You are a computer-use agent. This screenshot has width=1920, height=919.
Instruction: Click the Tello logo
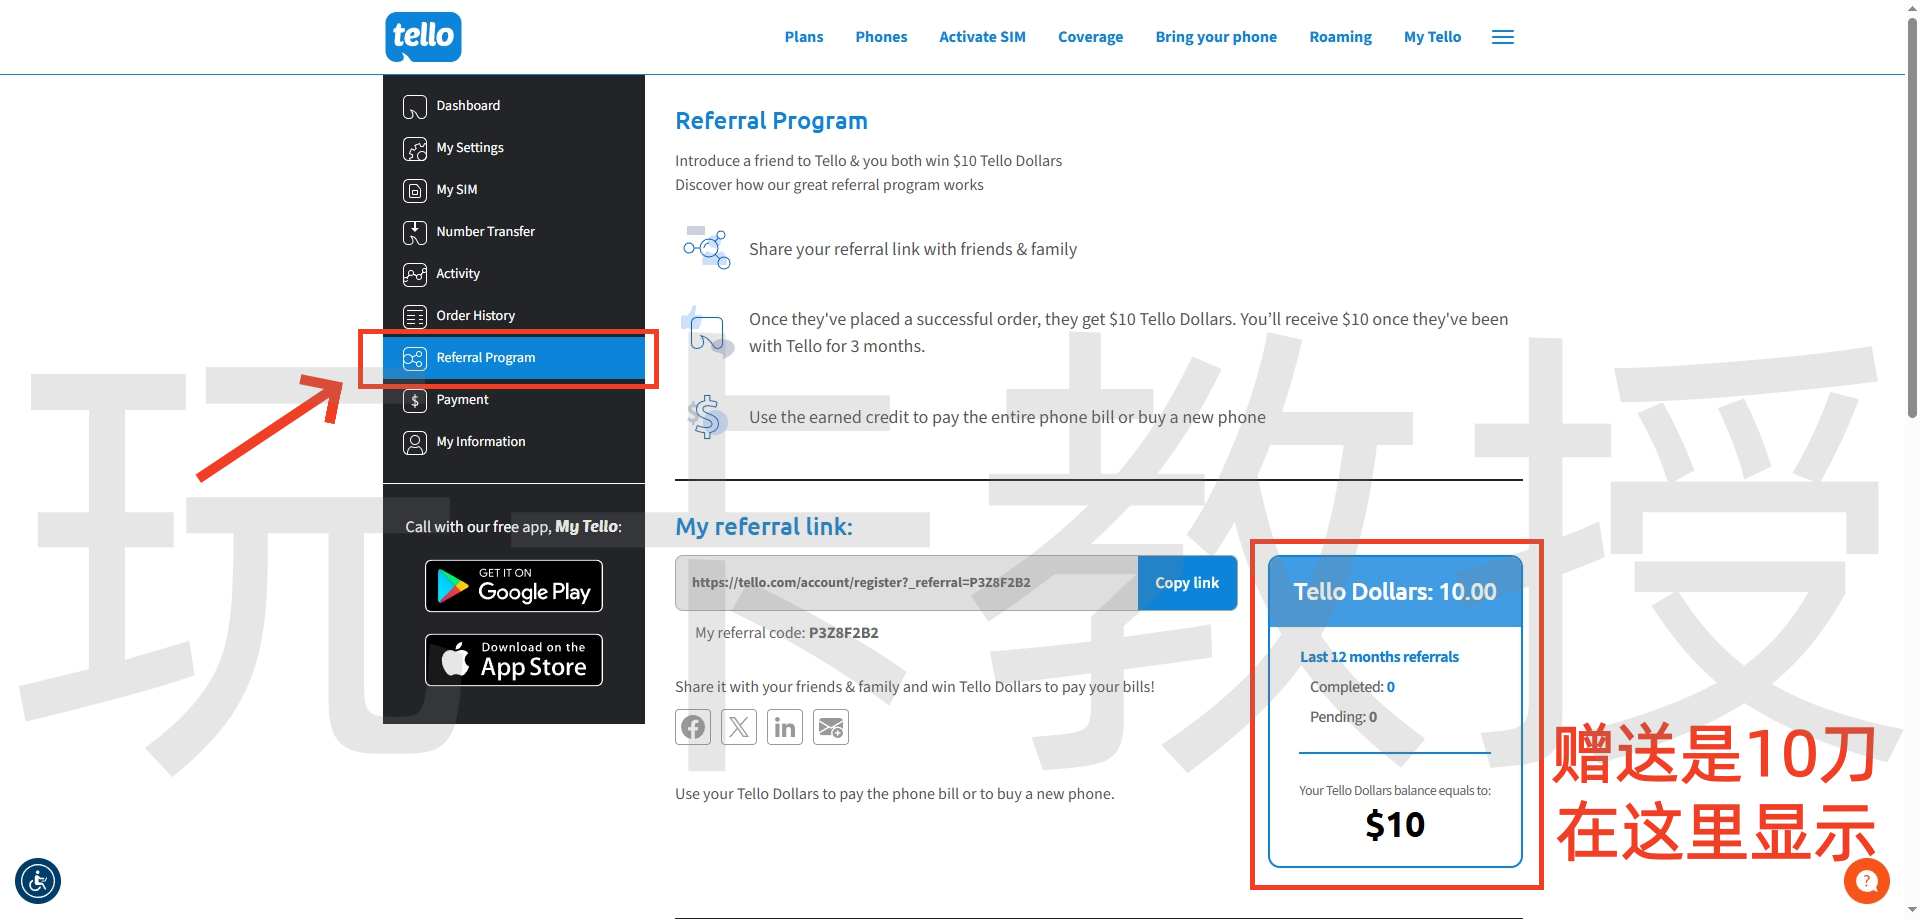click(423, 37)
